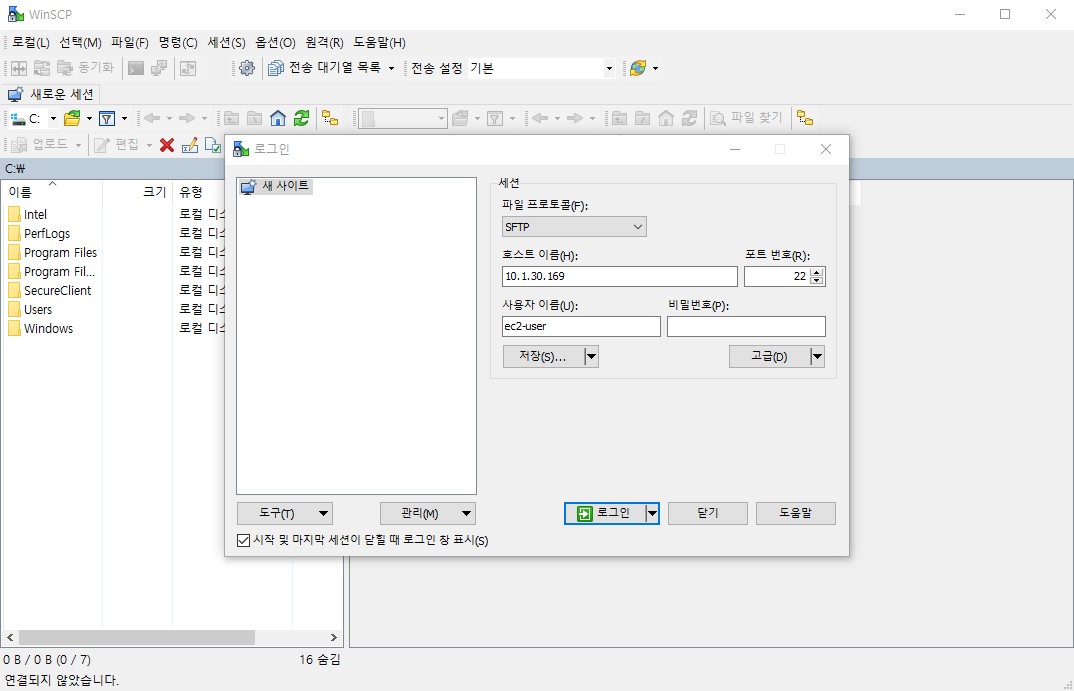Go forward in local panel history

187,118
